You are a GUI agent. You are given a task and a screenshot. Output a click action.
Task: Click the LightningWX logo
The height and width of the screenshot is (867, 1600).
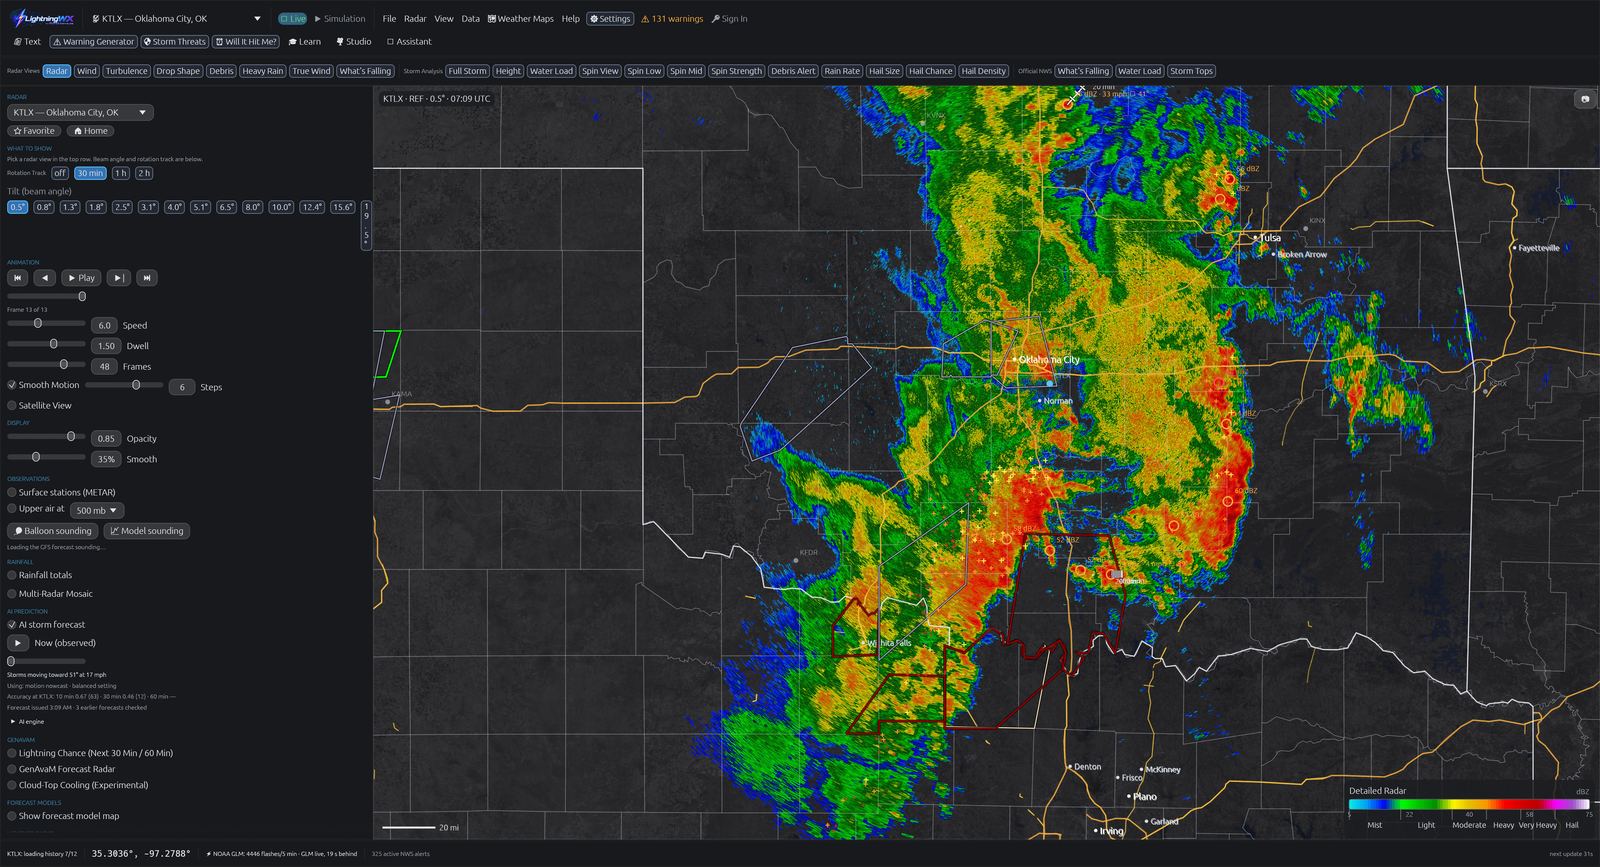42,18
